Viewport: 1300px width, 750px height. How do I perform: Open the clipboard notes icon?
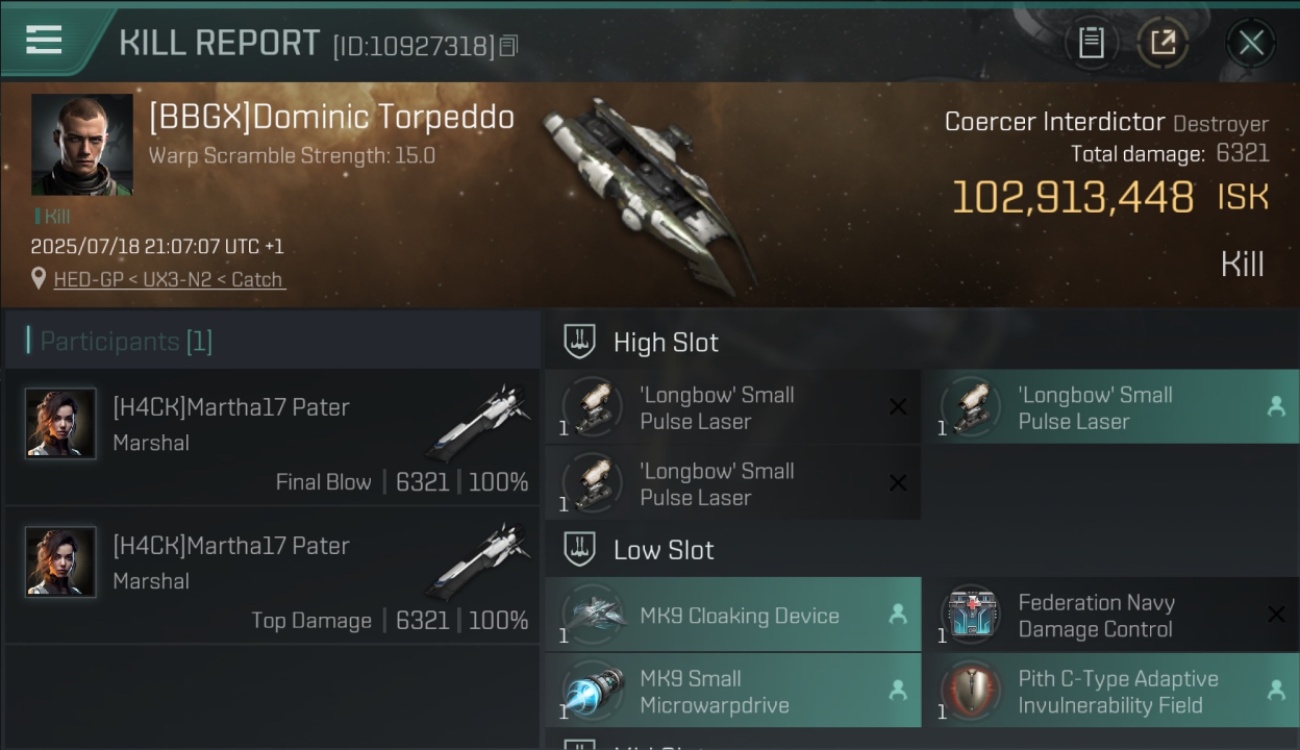tap(1091, 43)
